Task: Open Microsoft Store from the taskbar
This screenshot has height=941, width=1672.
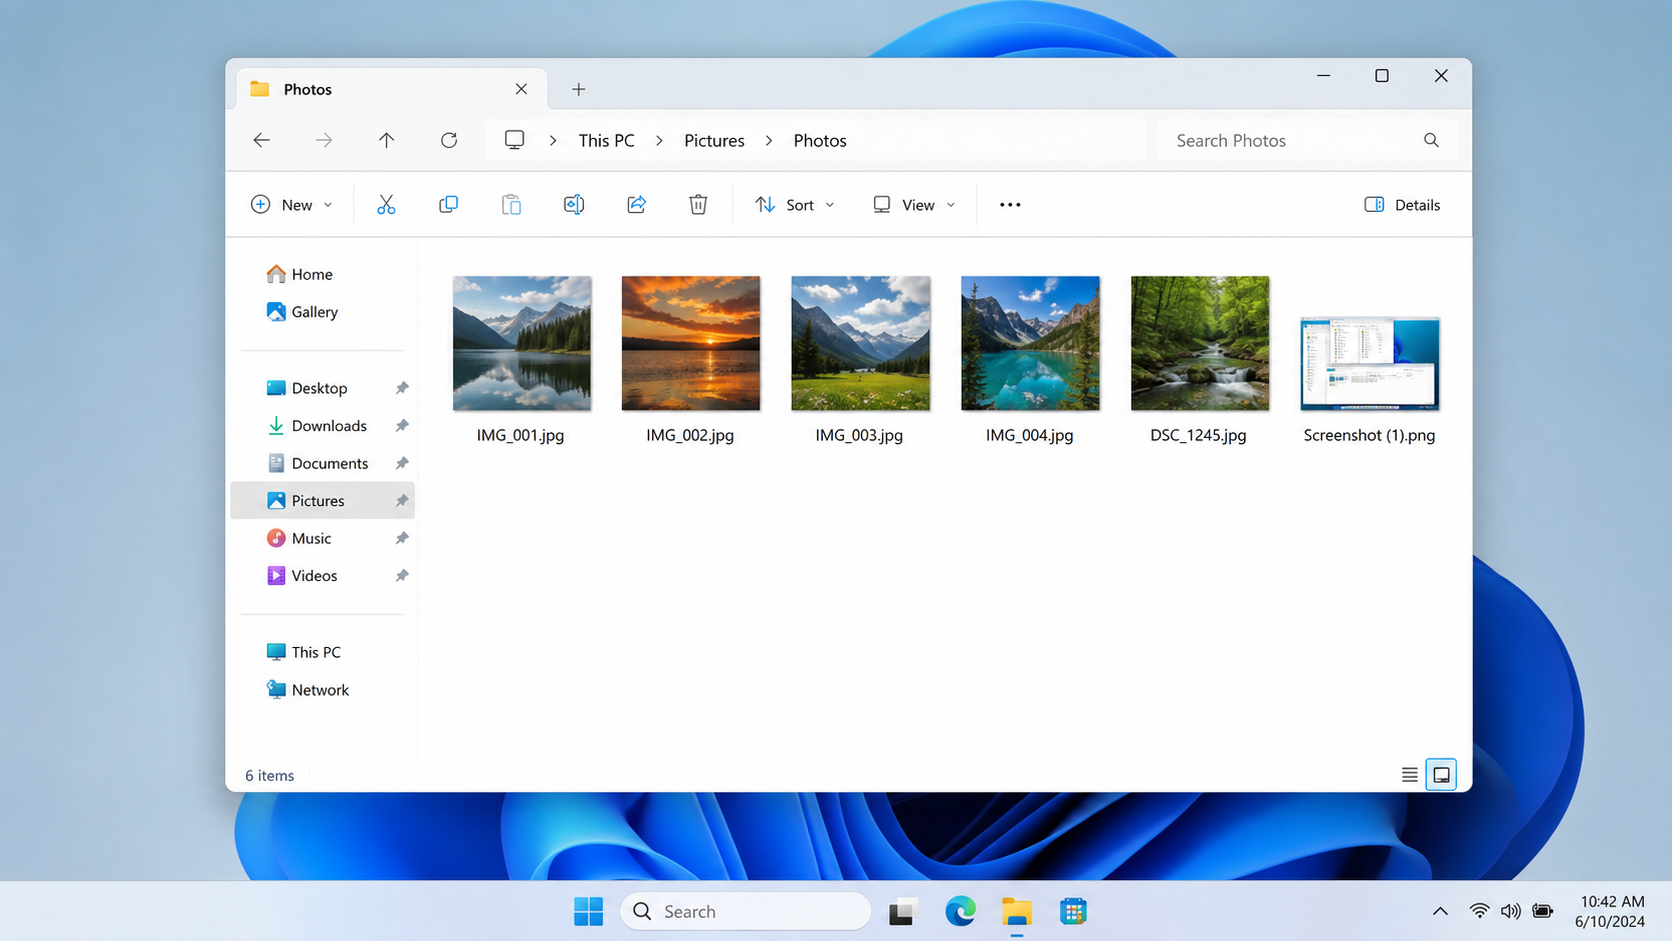Action: [x=1073, y=911]
